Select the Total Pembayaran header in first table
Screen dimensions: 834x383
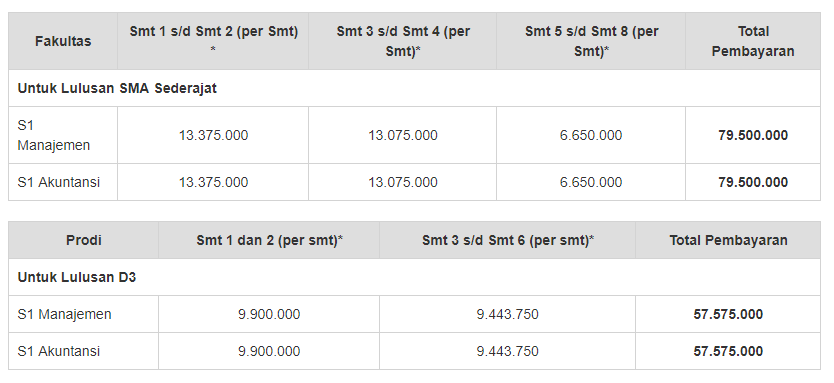coord(753,41)
